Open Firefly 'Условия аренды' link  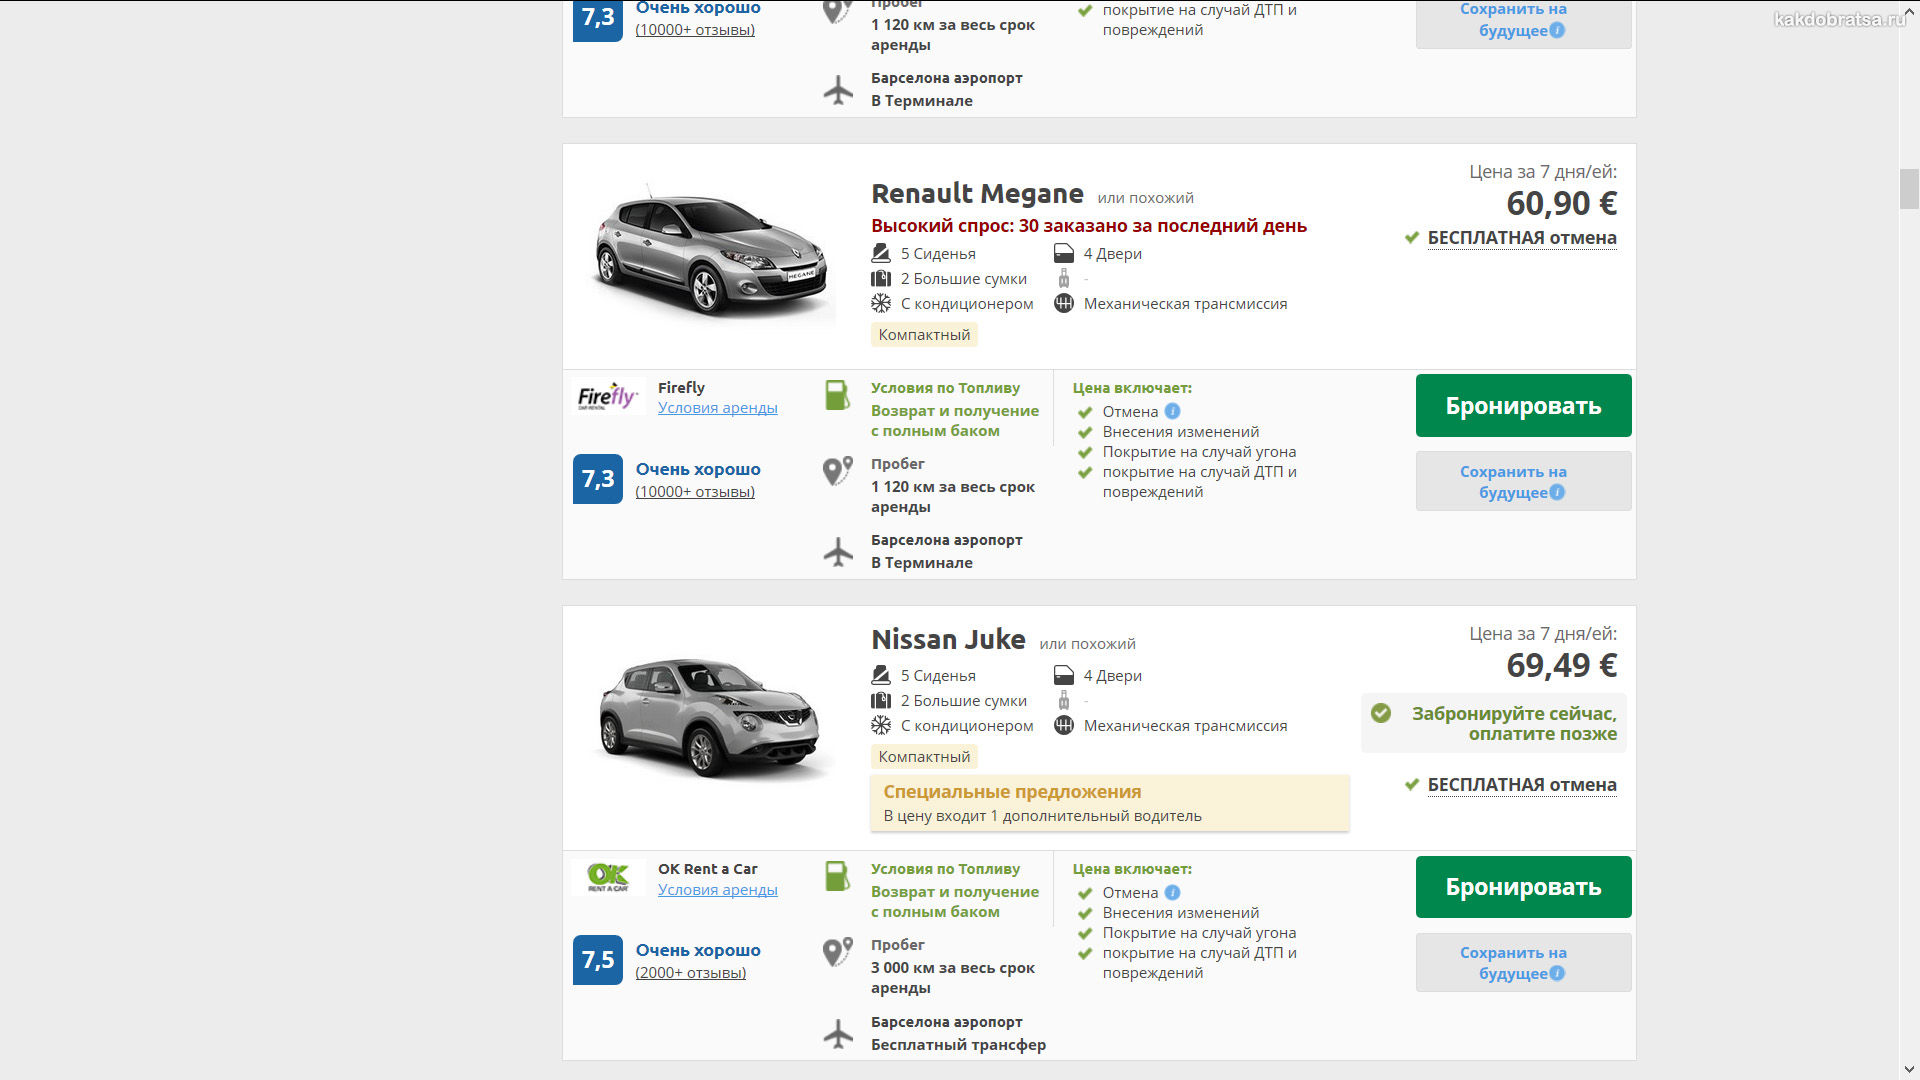(717, 408)
